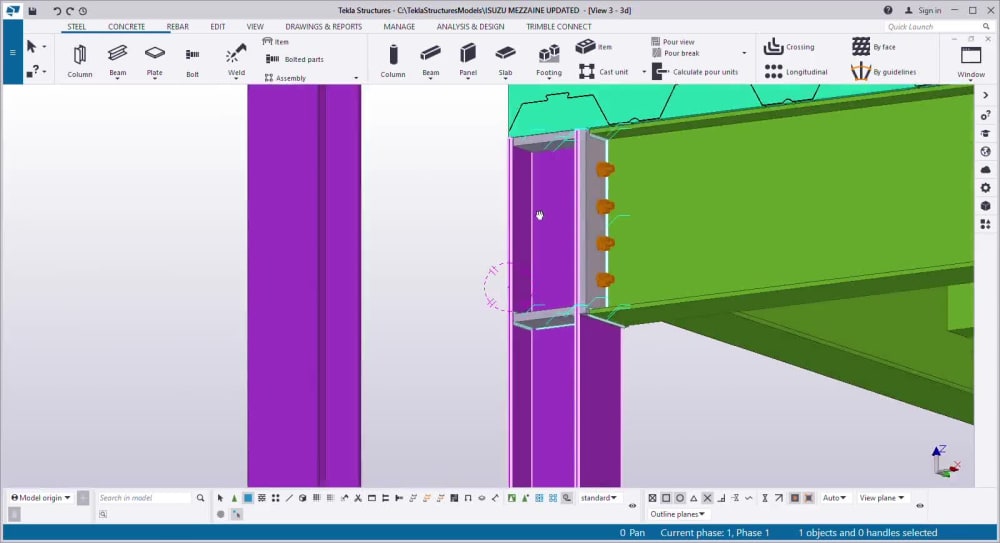Toggle snap to perpendicular points
Screen dimensions: 1000x543
721,498
